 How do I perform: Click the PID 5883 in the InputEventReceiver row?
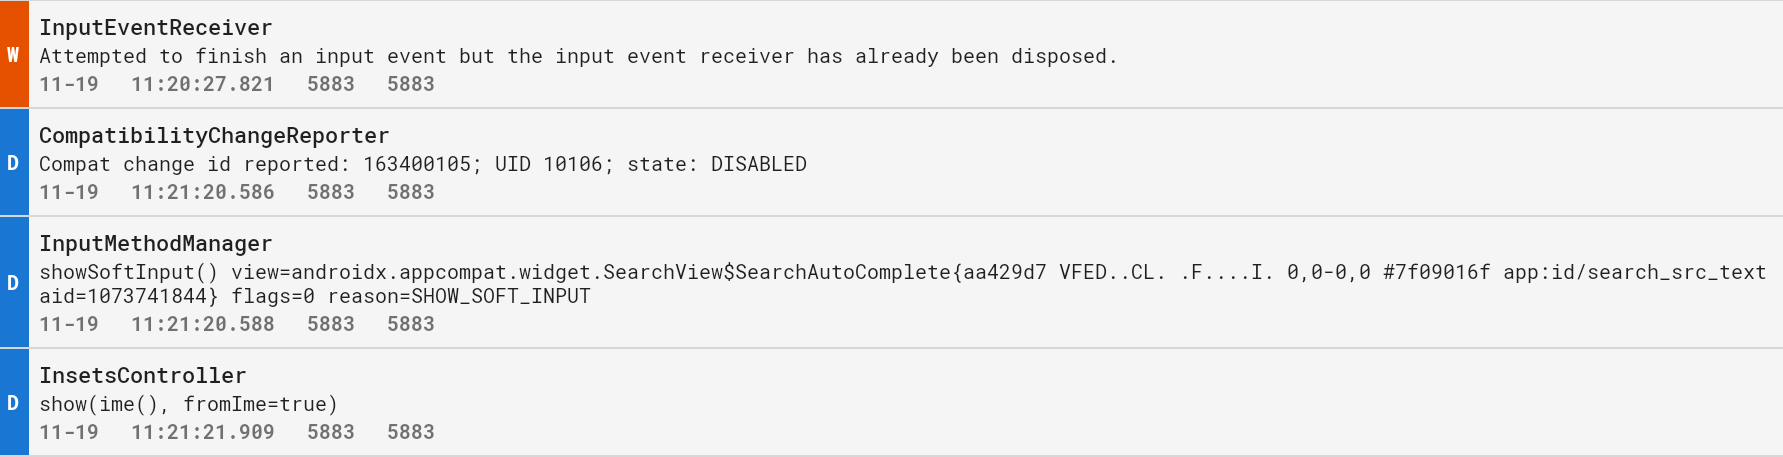point(331,84)
